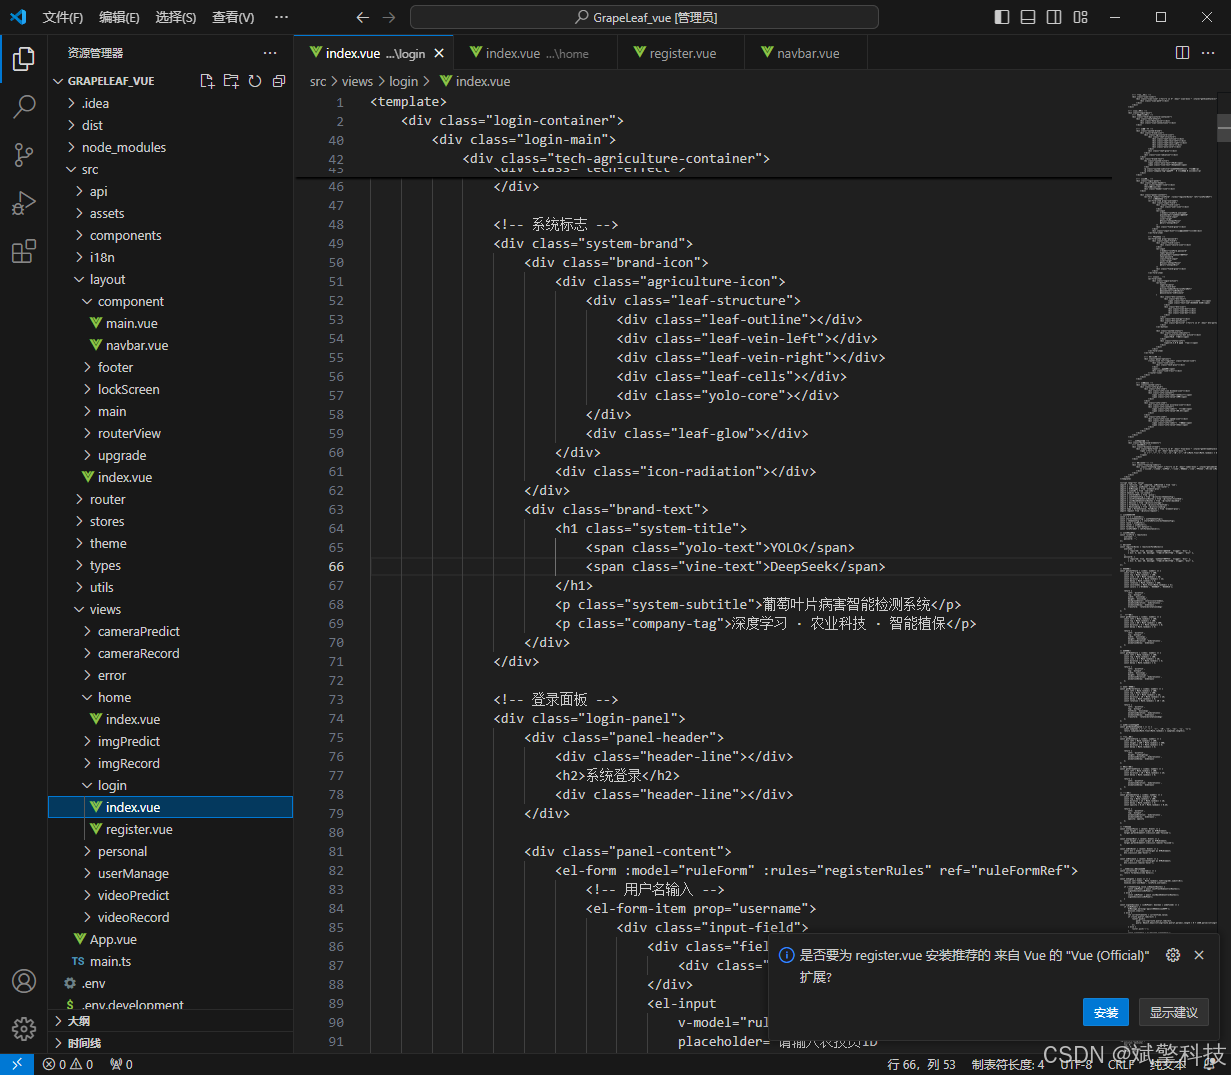Screen dimensions: 1231x1075
Task: Collapse all folders in explorer
Action: click(x=279, y=81)
